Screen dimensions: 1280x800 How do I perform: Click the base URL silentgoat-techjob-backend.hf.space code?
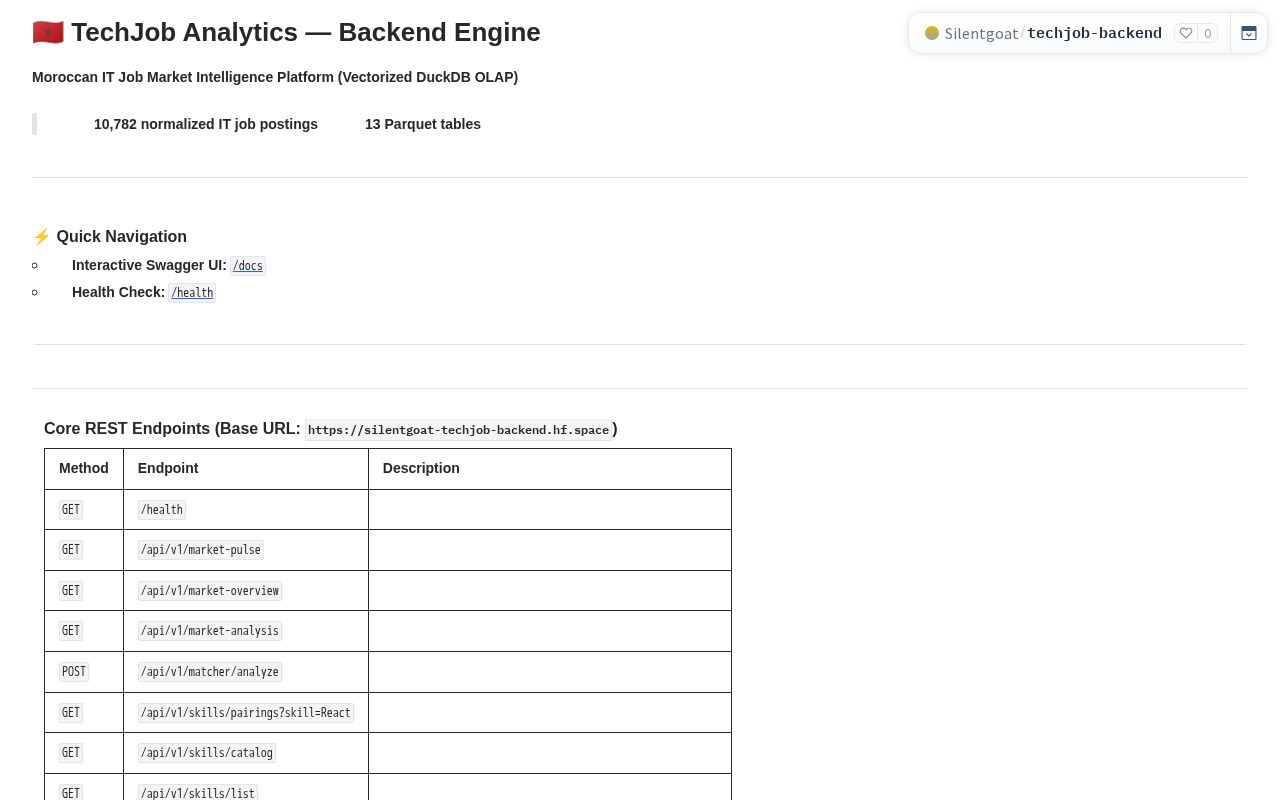click(x=458, y=430)
